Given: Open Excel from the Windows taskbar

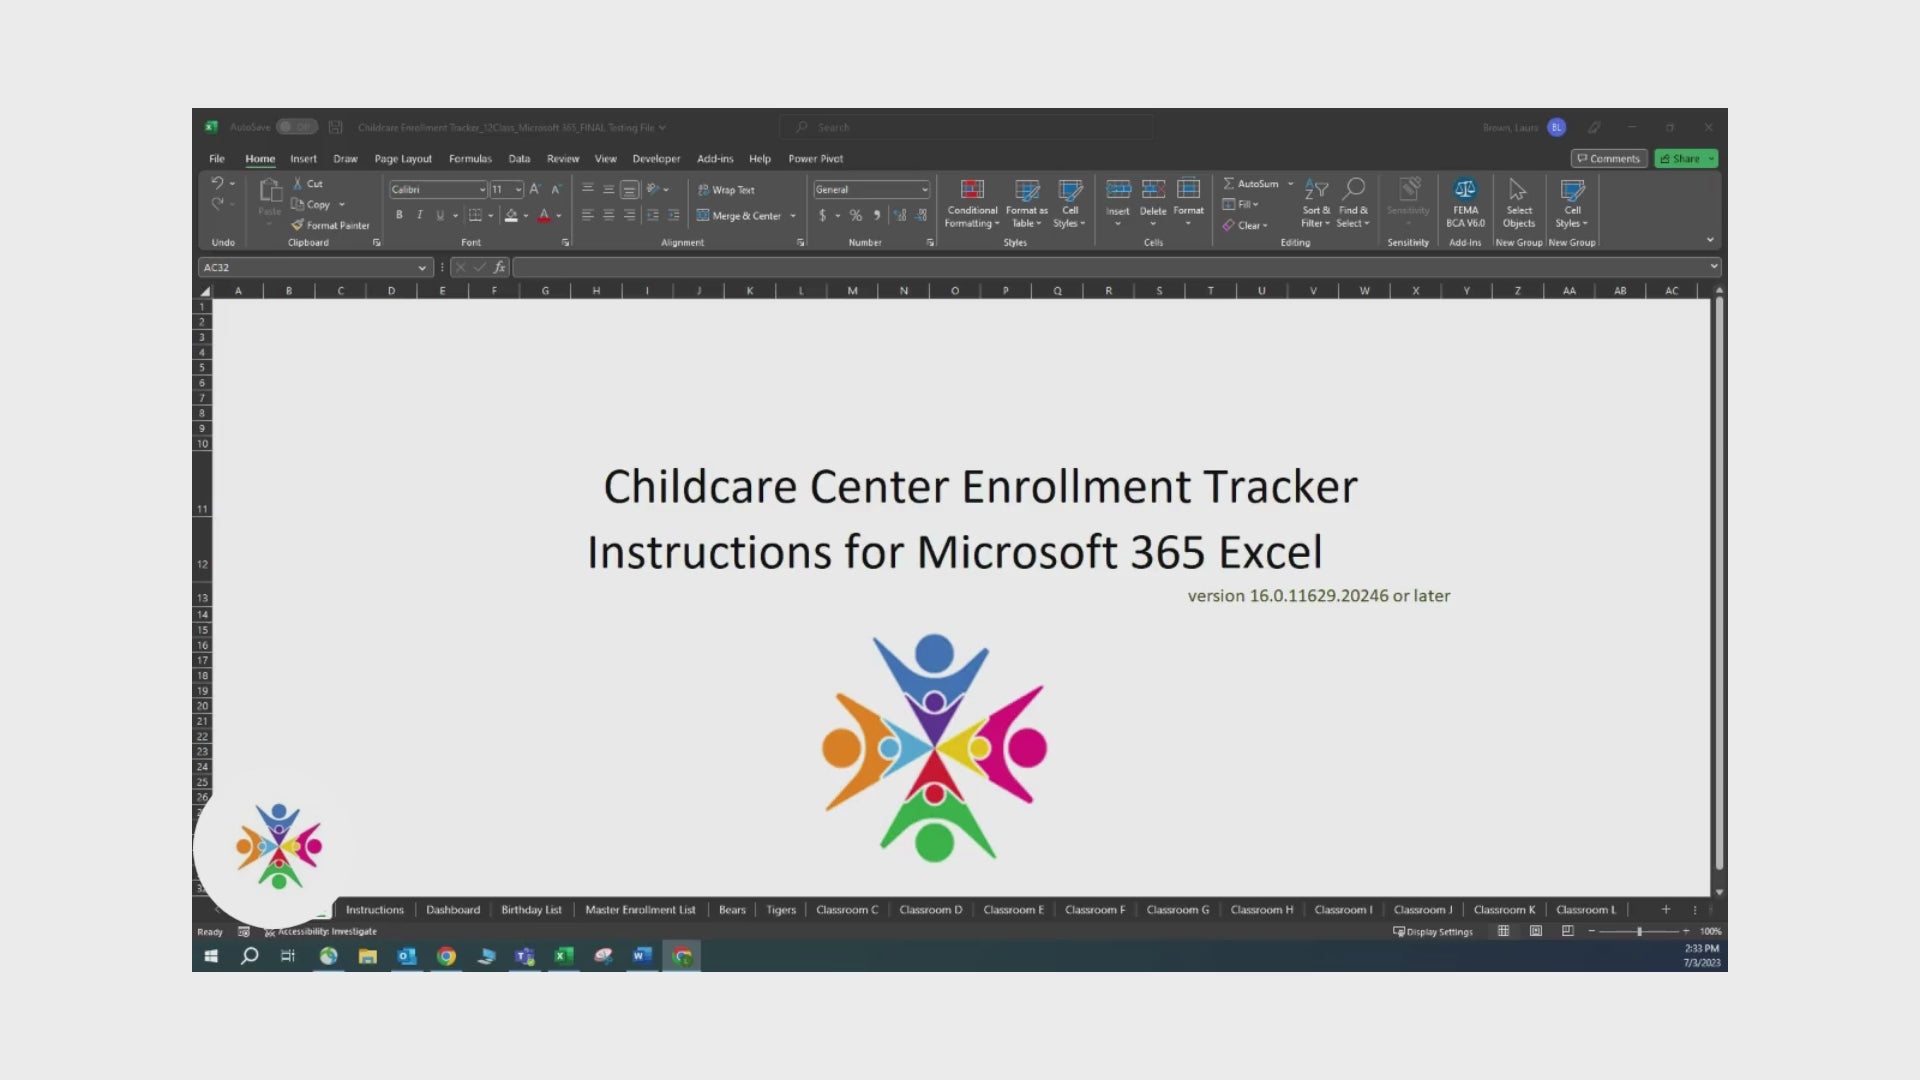Looking at the screenshot, I should click(563, 956).
